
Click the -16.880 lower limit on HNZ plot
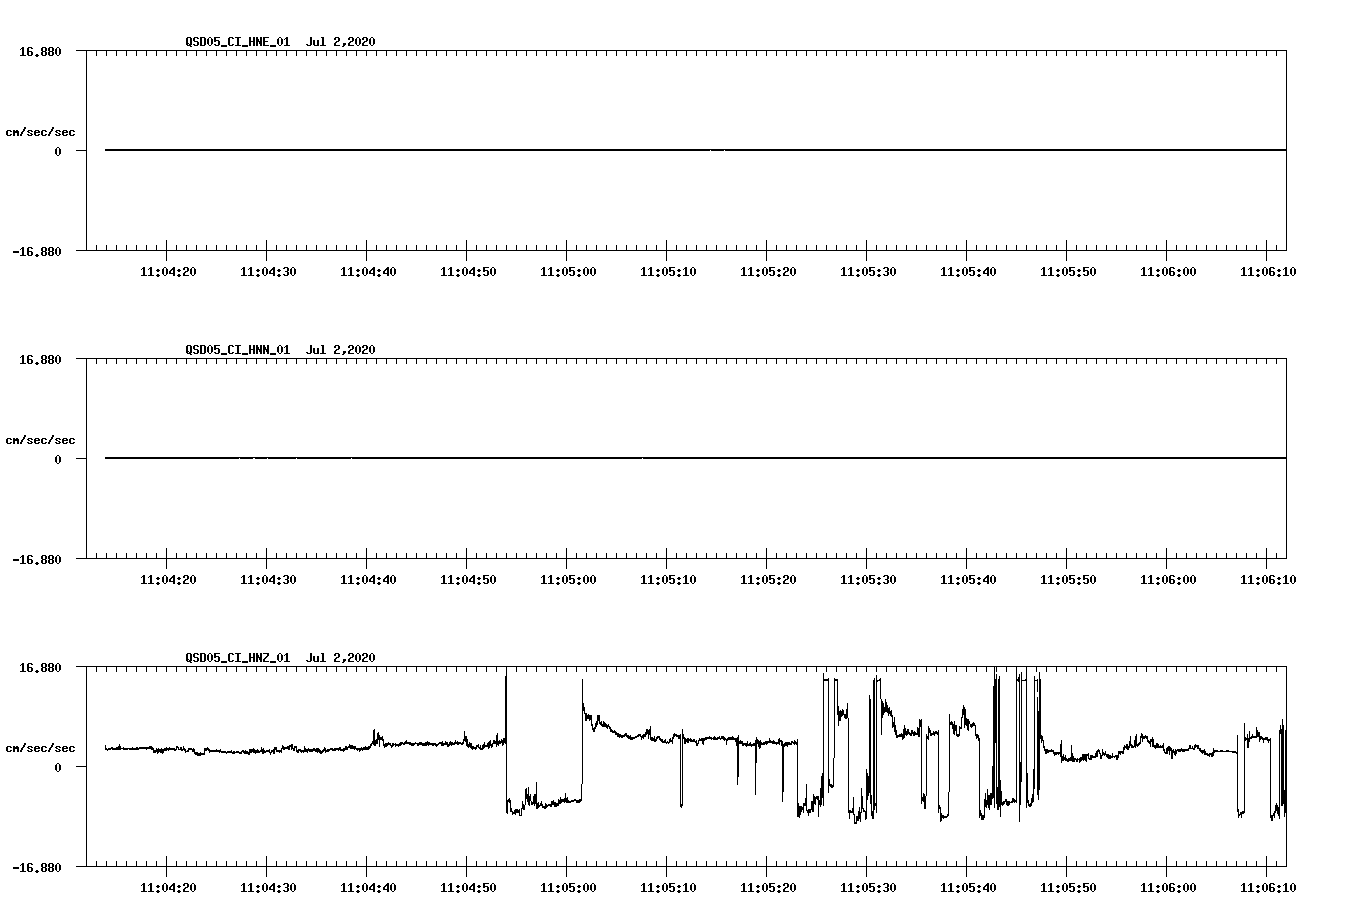37,867
